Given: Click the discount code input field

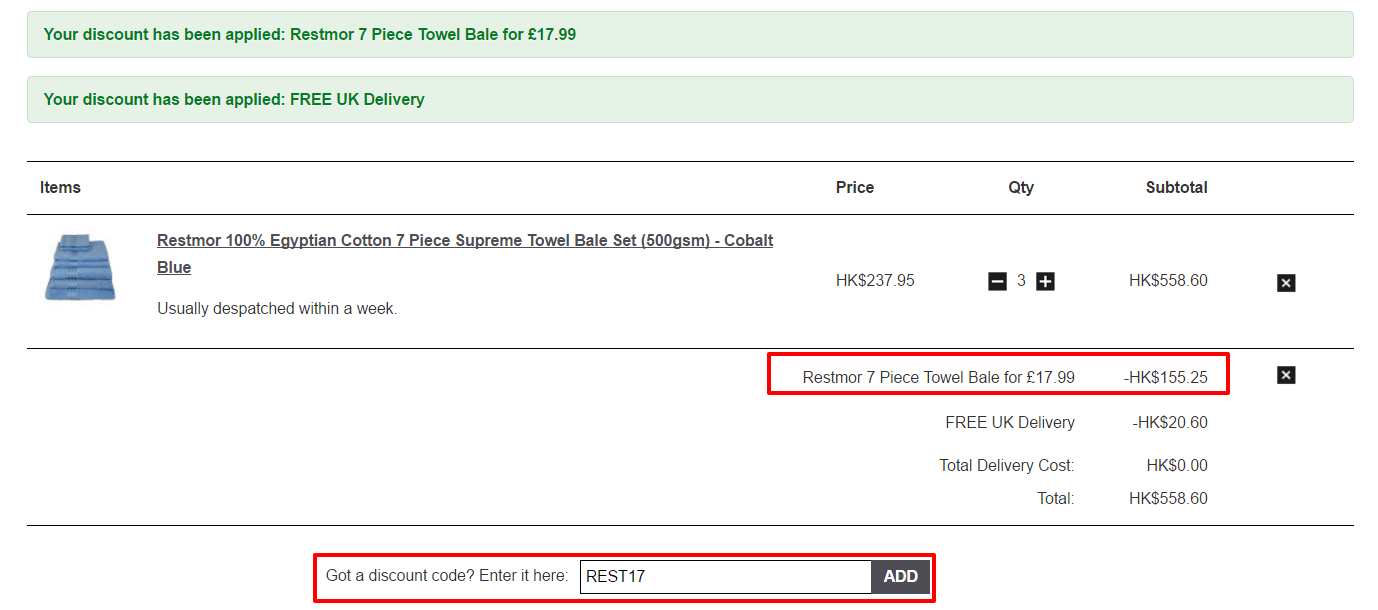Looking at the screenshot, I should [725, 577].
